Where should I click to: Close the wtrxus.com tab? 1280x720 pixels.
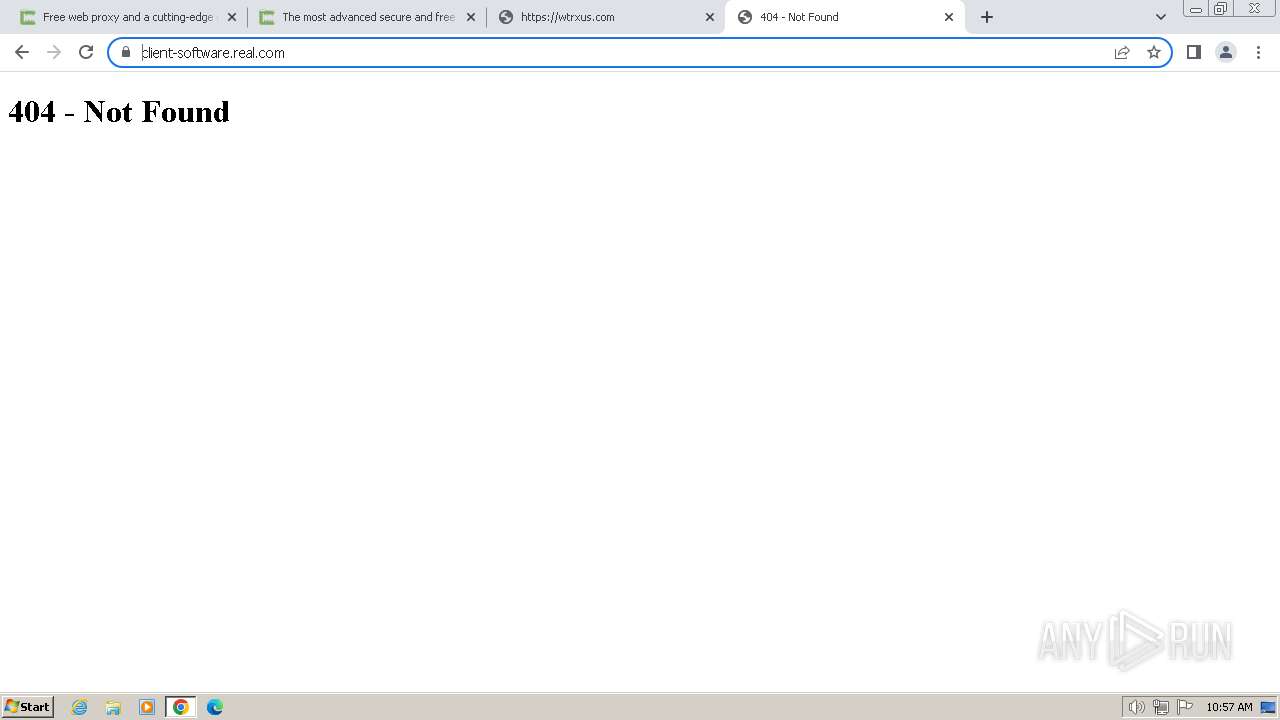[710, 17]
